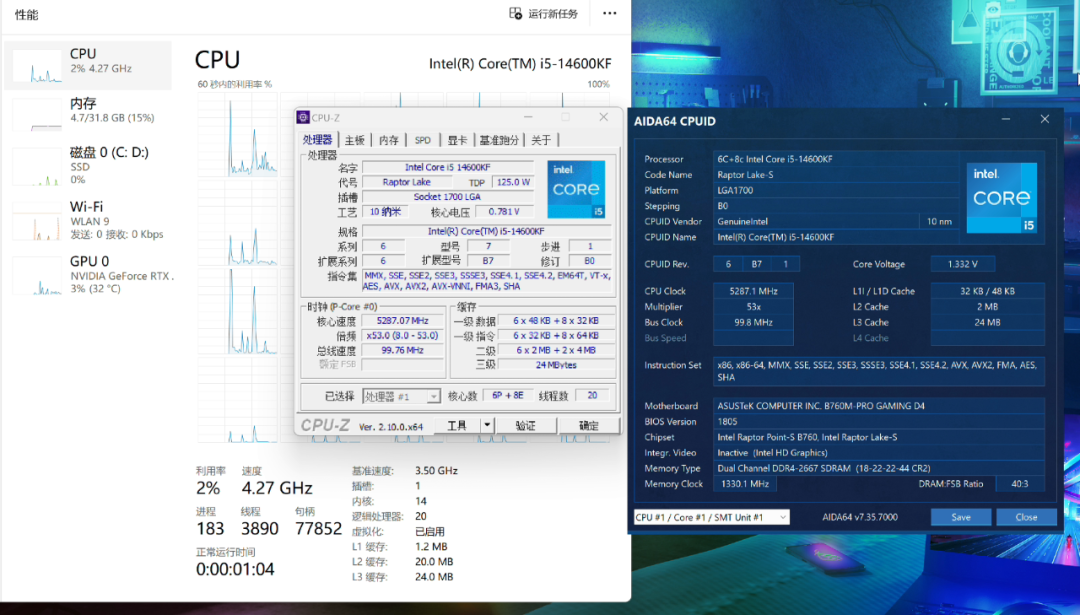Viewport: 1080px width, 615px height.
Task: Click the 三级 cache value 24 MBytes in CPU-Z
Action: click(x=557, y=365)
